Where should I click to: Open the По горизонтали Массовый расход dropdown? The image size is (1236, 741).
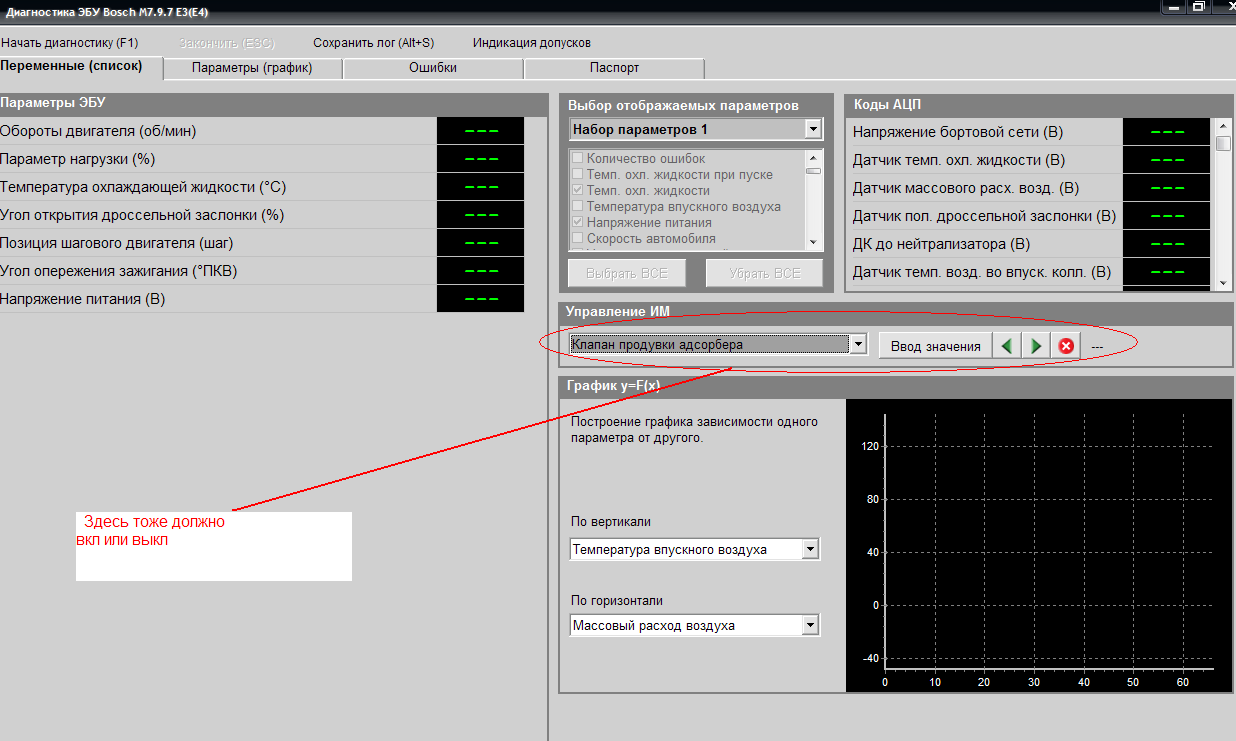811,626
